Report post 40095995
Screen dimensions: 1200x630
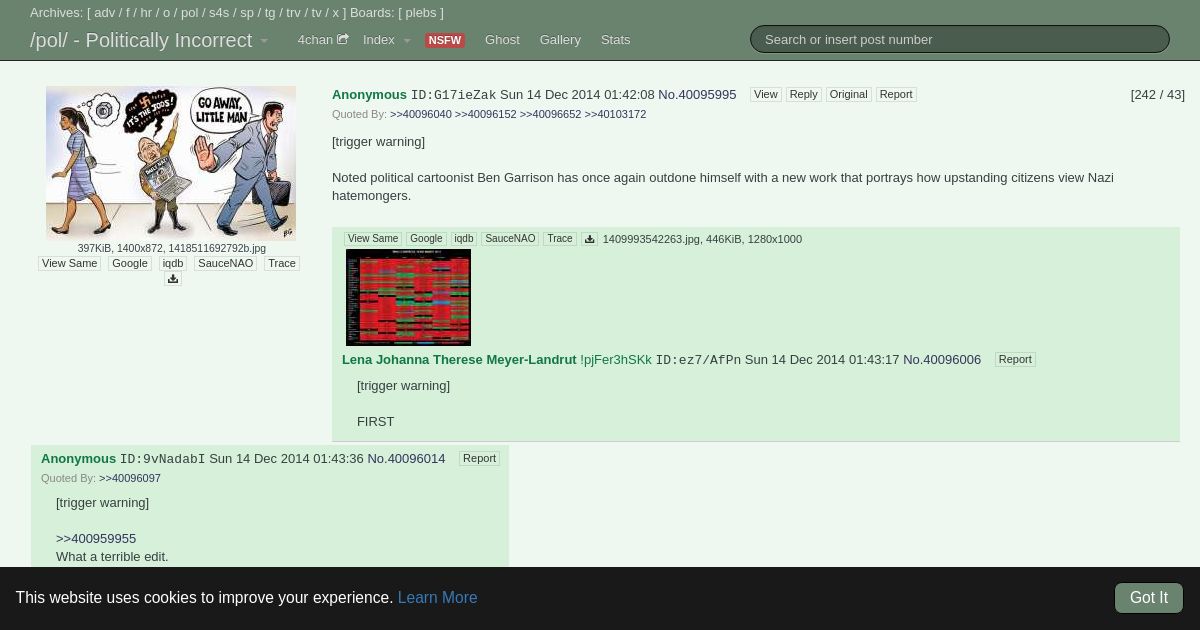click(x=896, y=94)
